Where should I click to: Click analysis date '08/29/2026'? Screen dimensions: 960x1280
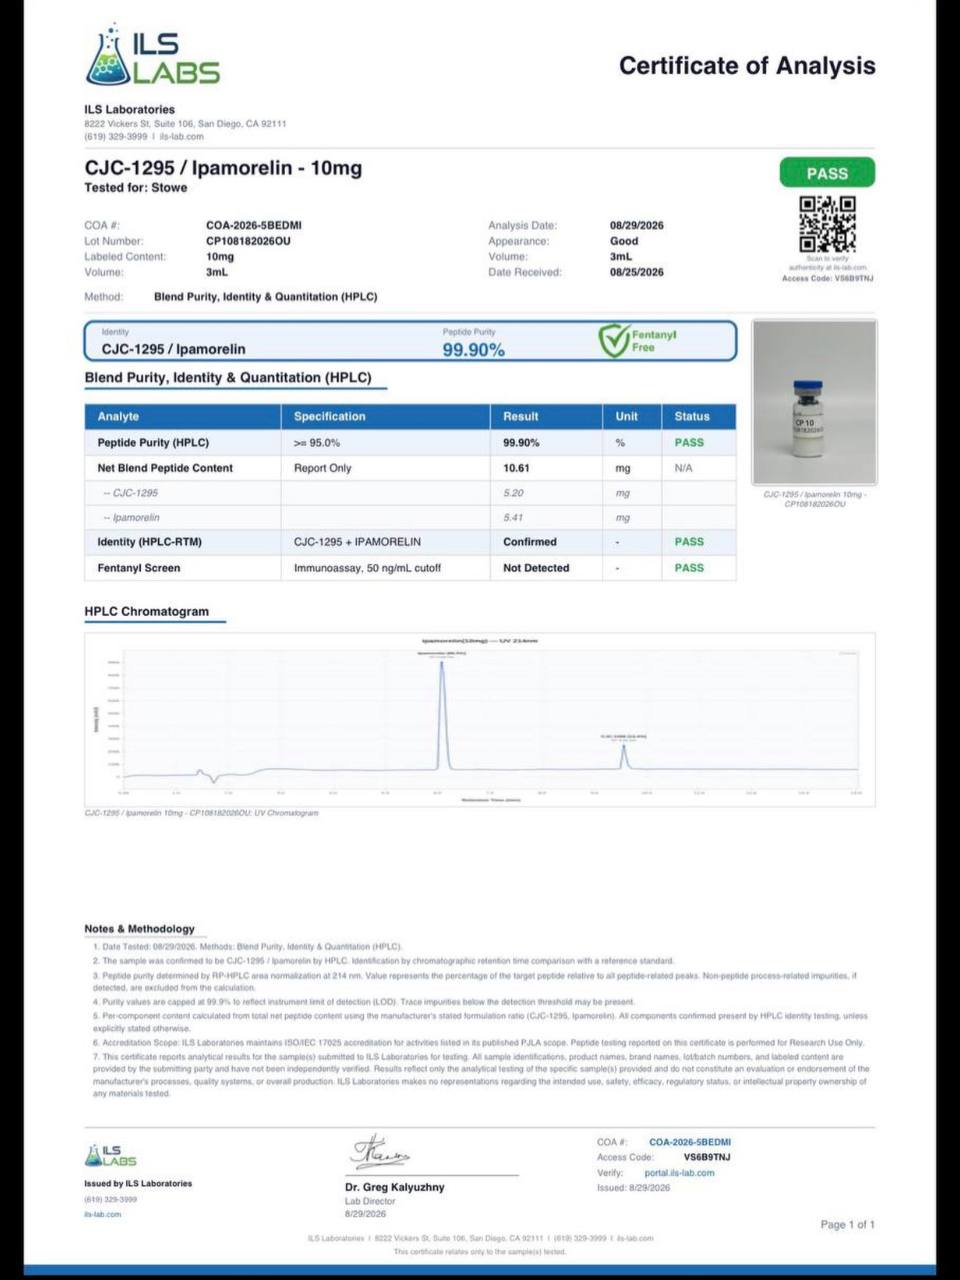pos(637,225)
